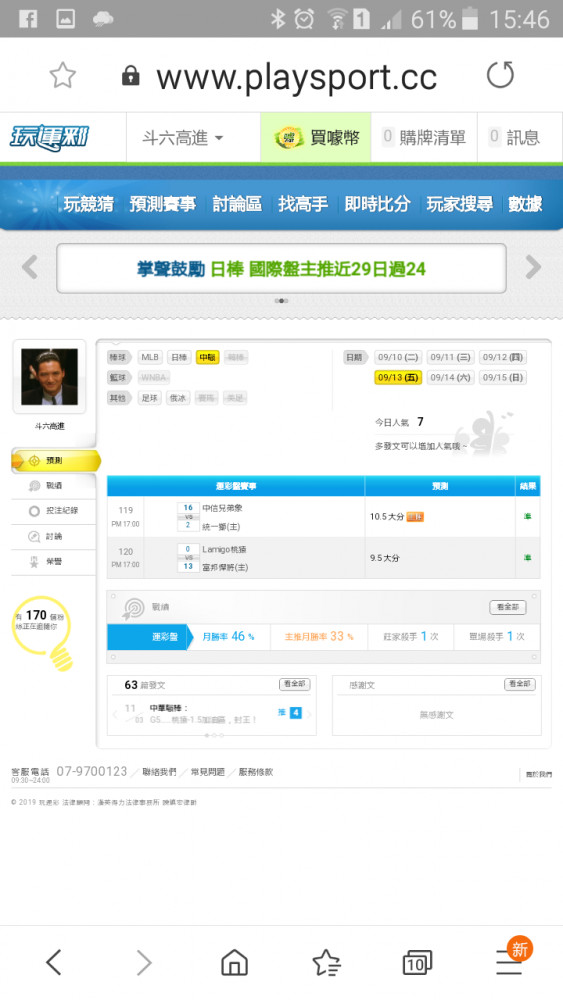Go to 預測賽事 in the navigation bar
Viewport: 563px width, 1000px height.
pos(163,204)
